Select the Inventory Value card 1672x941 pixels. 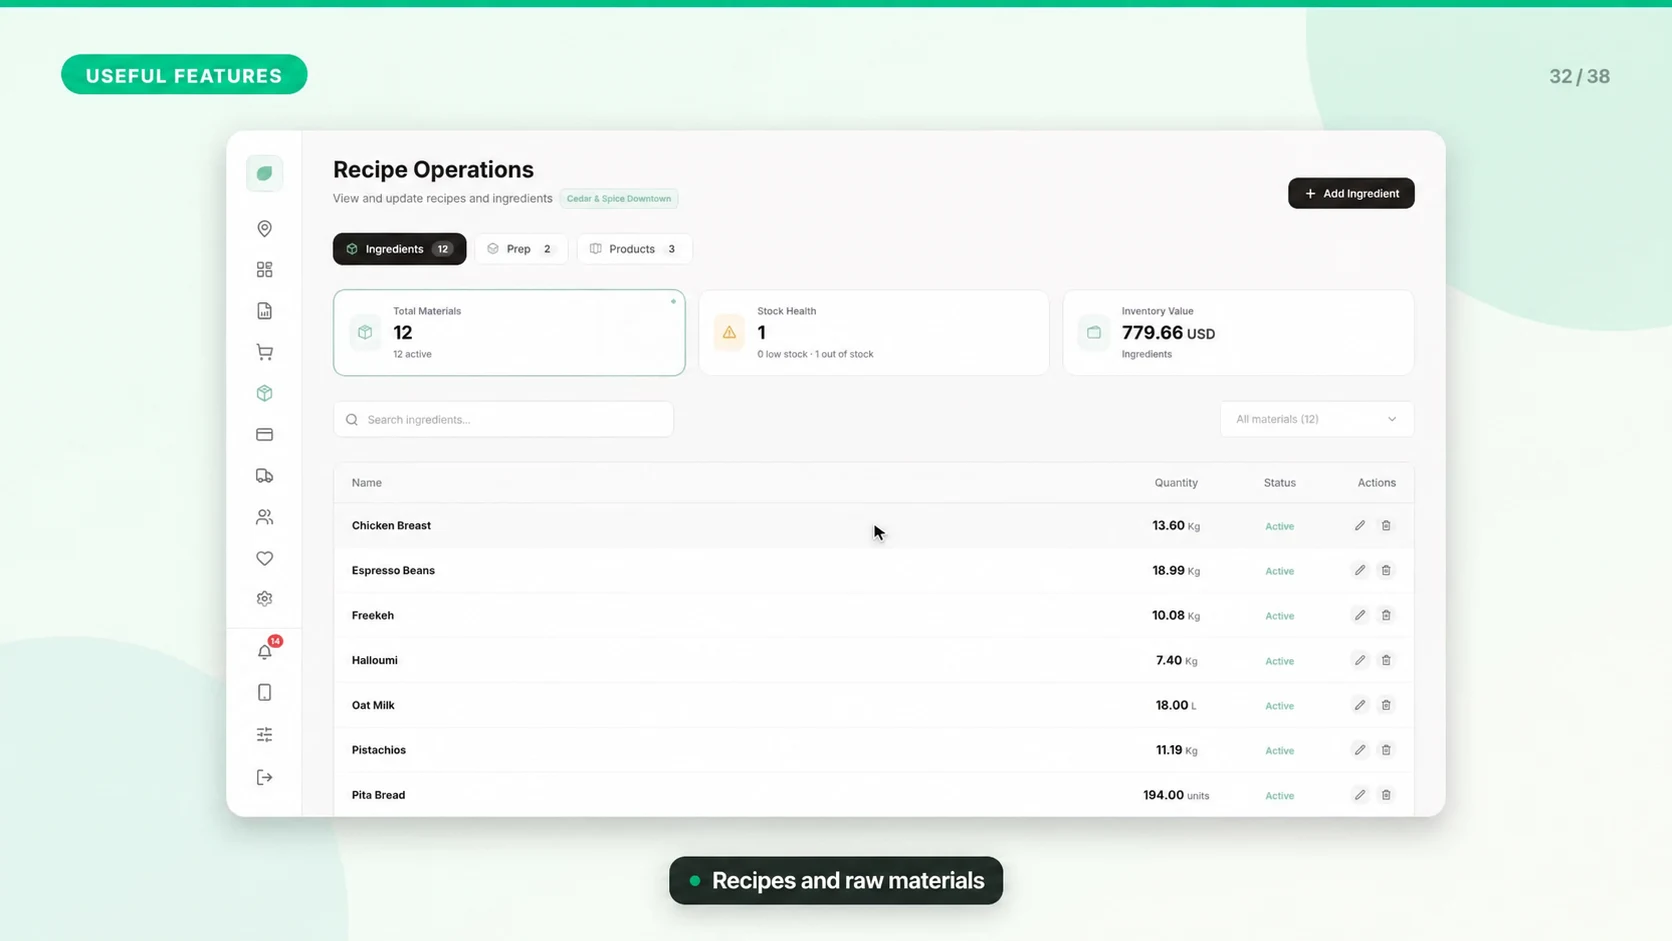[1238, 333]
